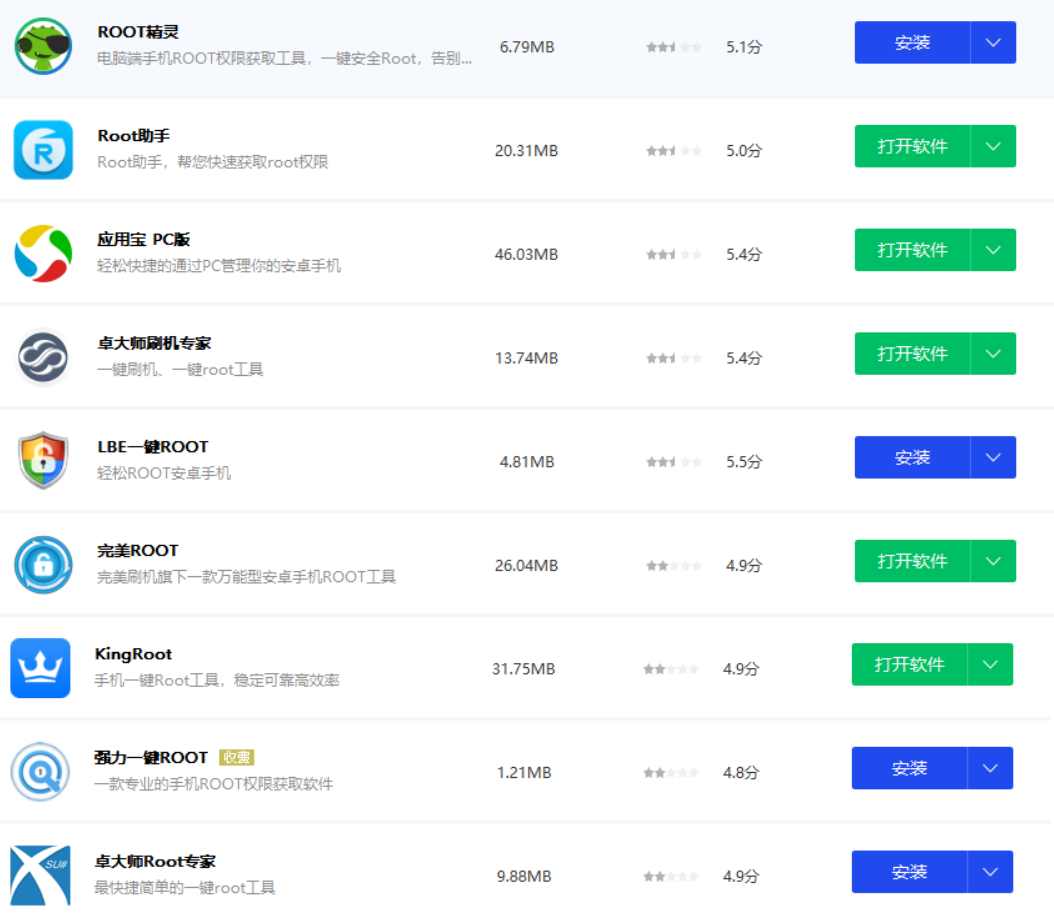Click the ROOT精灵 title text
Viewport: 1054px width, 918px height.
tap(138, 32)
